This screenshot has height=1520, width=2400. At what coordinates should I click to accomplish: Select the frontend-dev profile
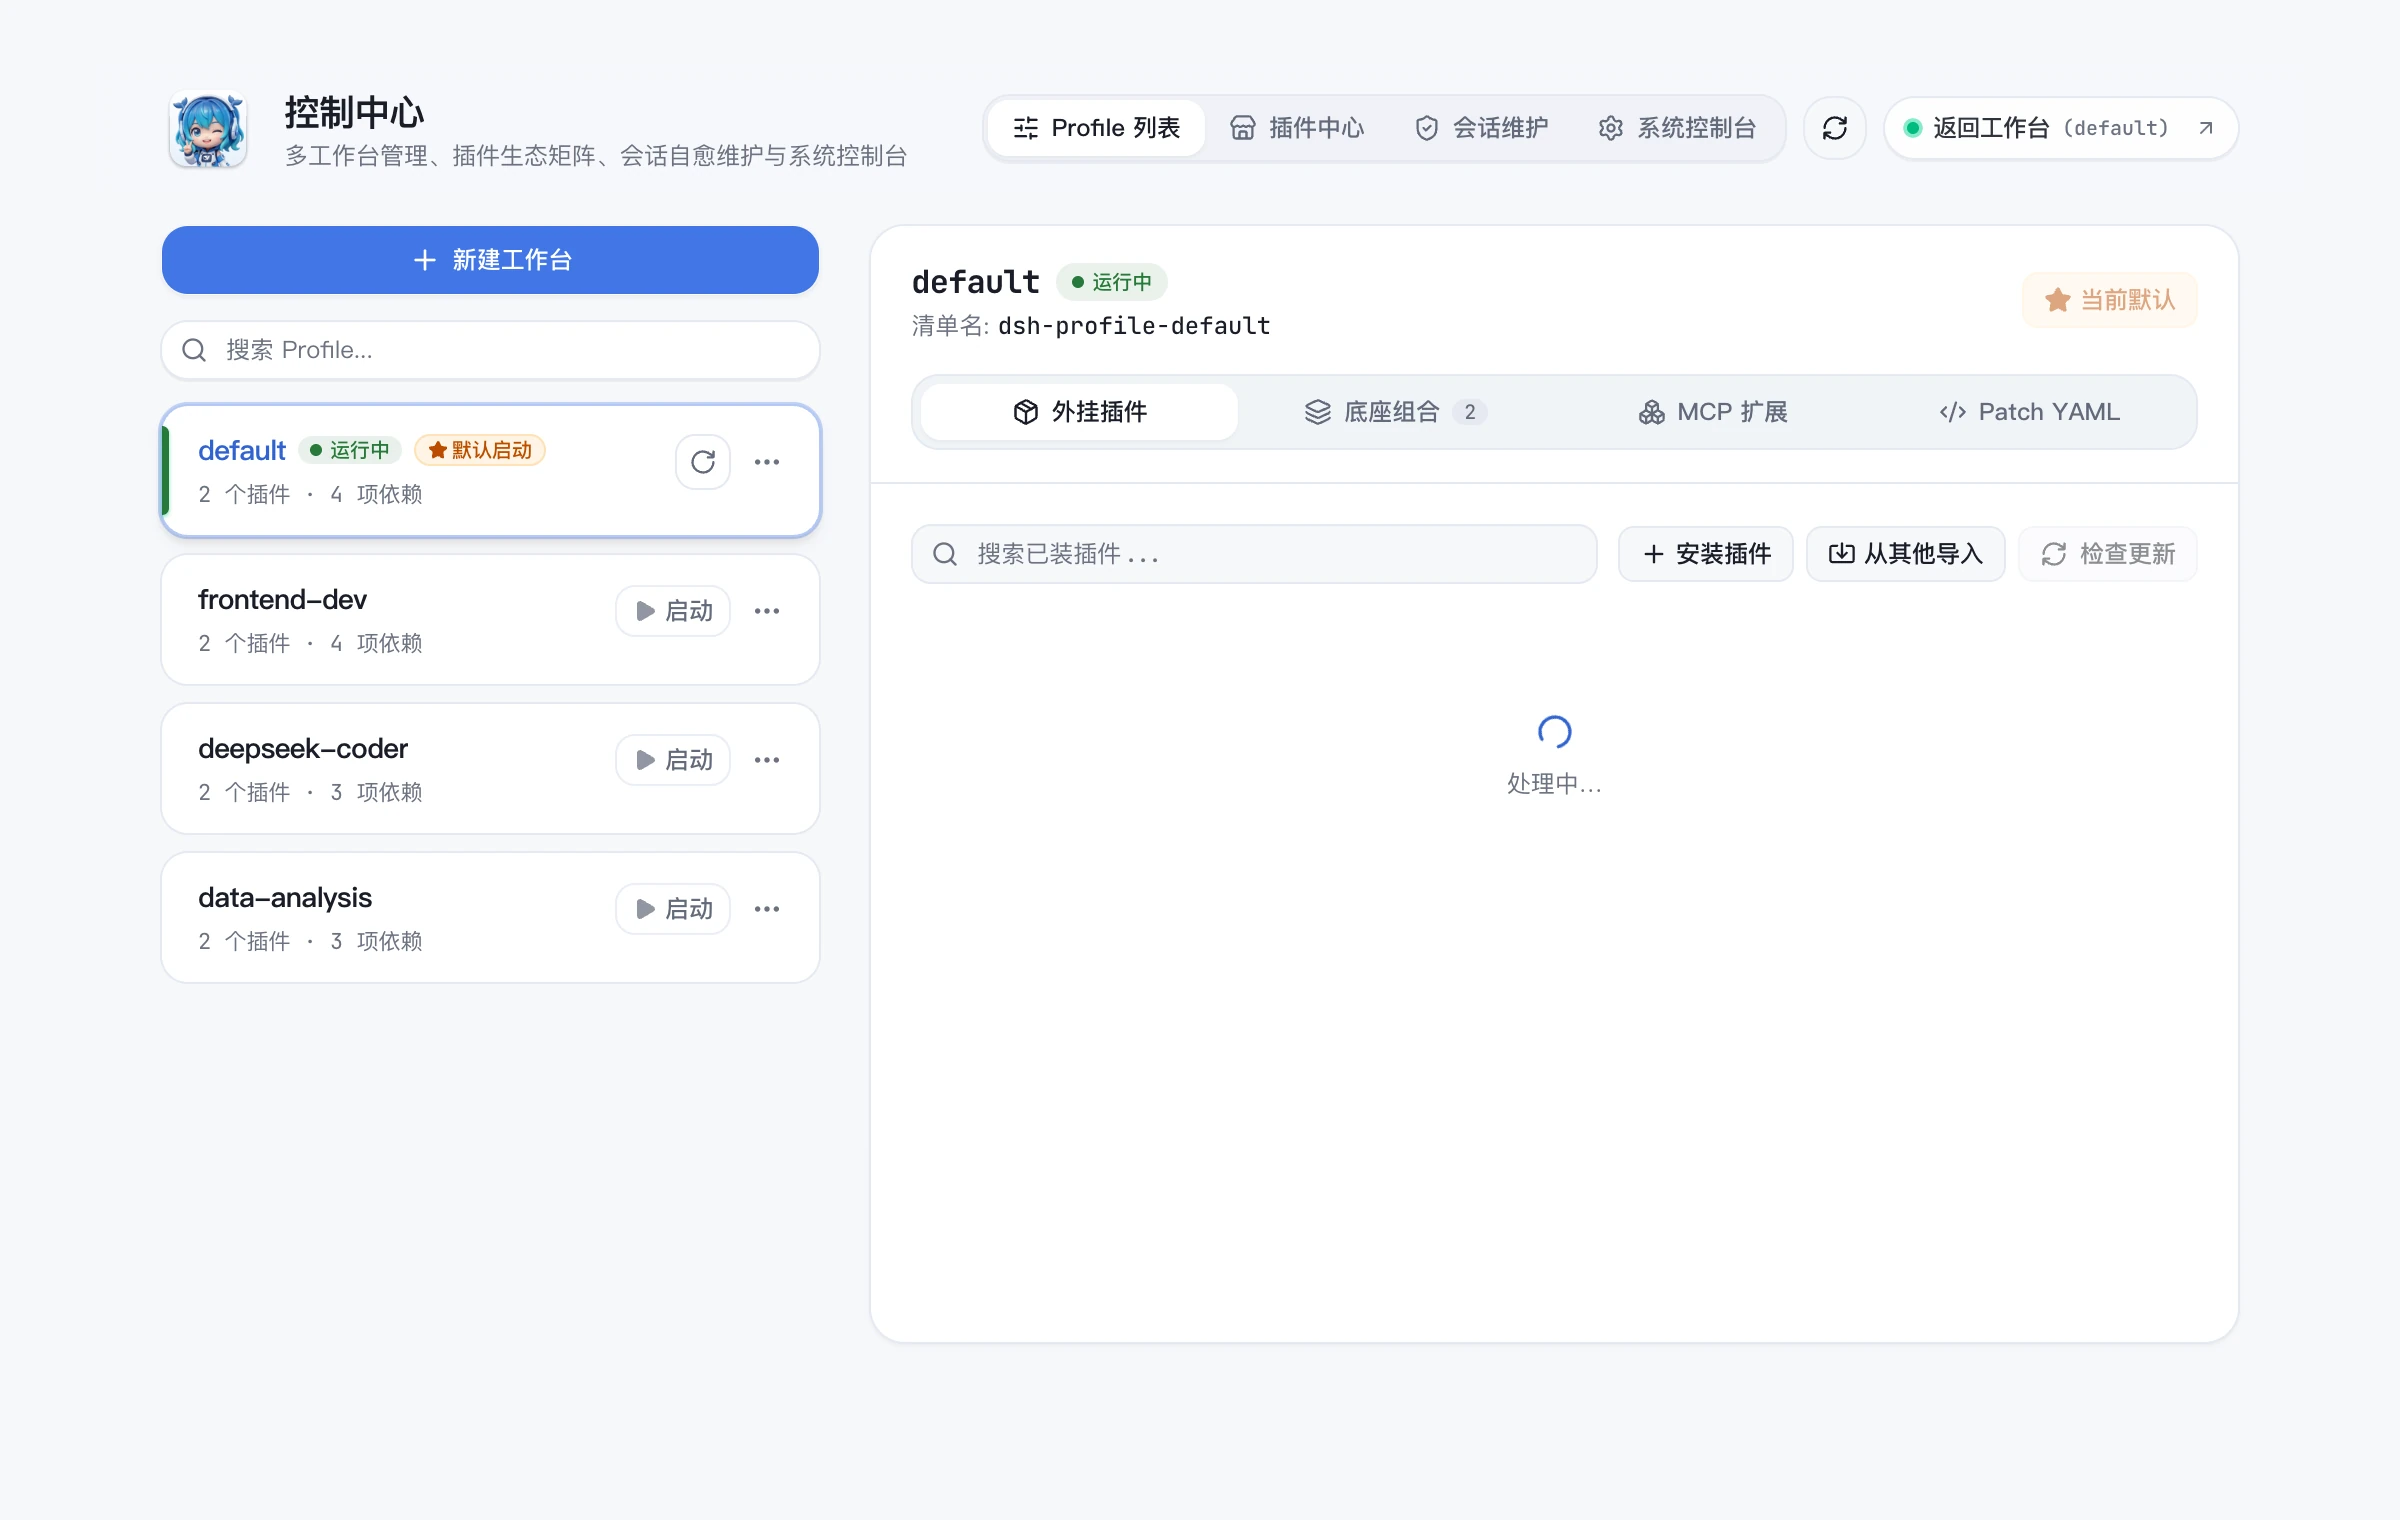pos(490,620)
